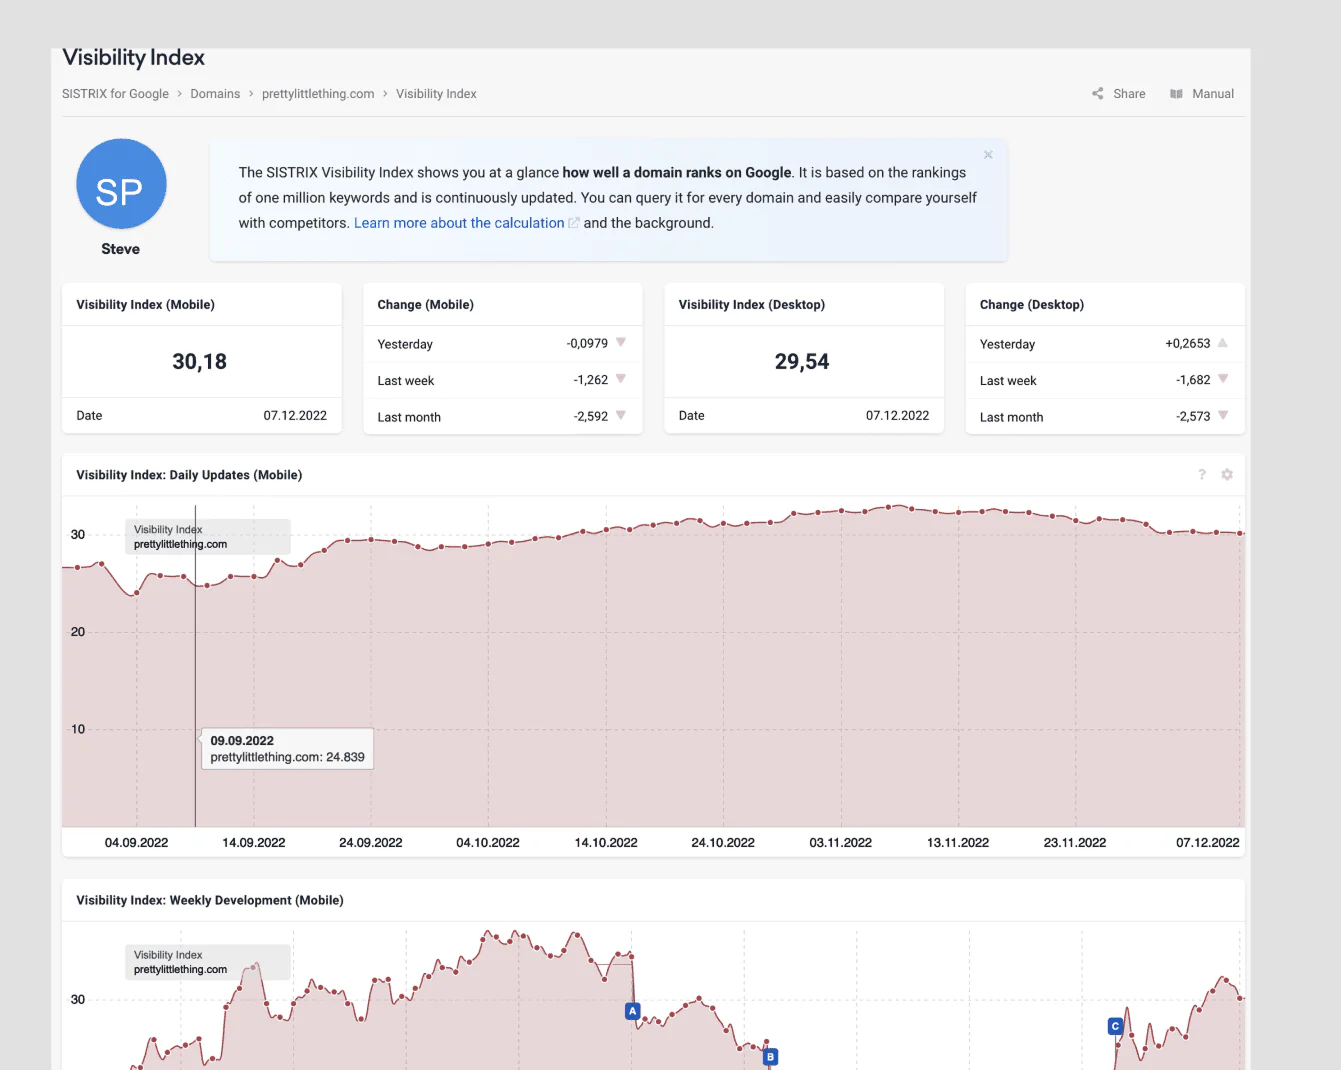Click x-axis label 03.11.2022
The width and height of the screenshot is (1341, 1070).
841,843
